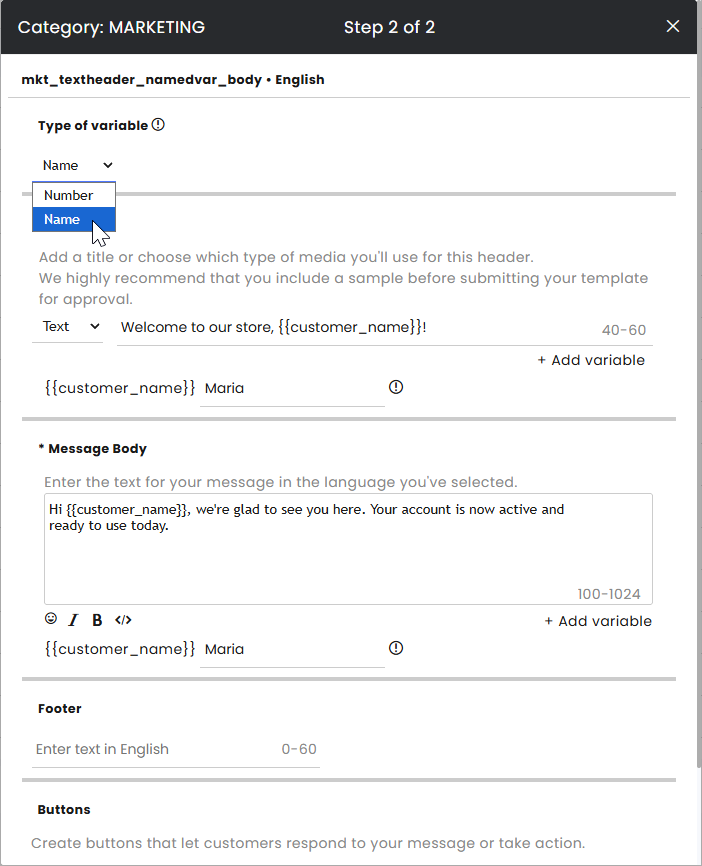The width and height of the screenshot is (702, 866).
Task: Insert emoji using the smiley icon
Action: 51,619
